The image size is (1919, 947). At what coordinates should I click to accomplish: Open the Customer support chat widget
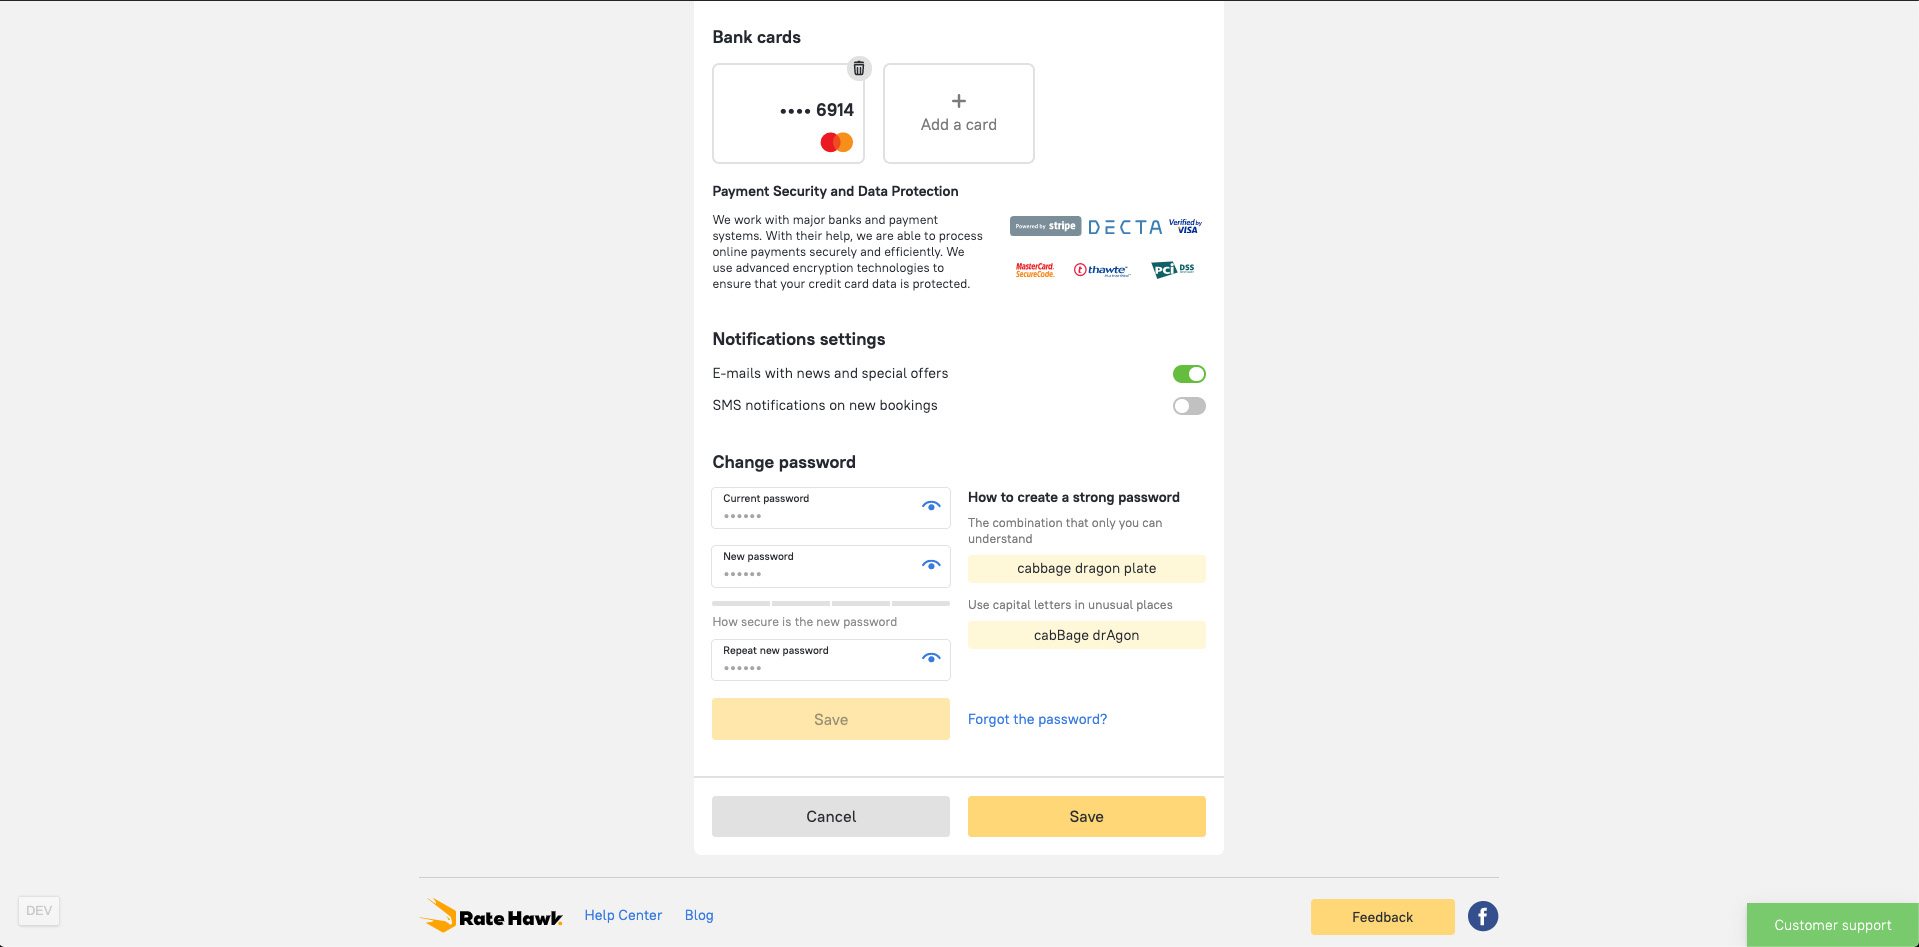coord(1832,925)
